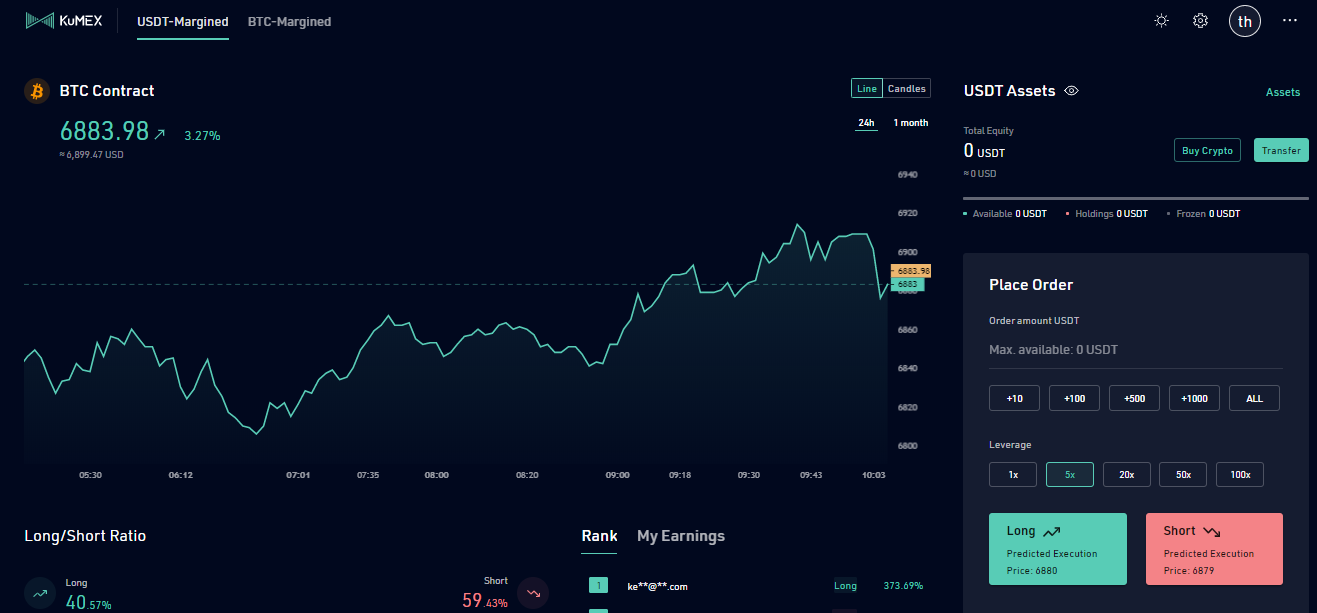Image resolution: width=1317 pixels, height=613 pixels.
Task: Click the Bitcoin icon beside BTC Contract
Action: (37, 91)
